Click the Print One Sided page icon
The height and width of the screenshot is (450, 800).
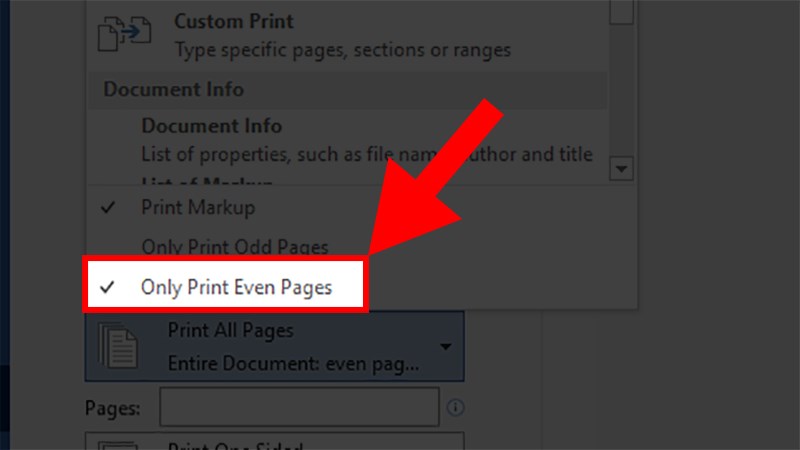tap(120, 442)
